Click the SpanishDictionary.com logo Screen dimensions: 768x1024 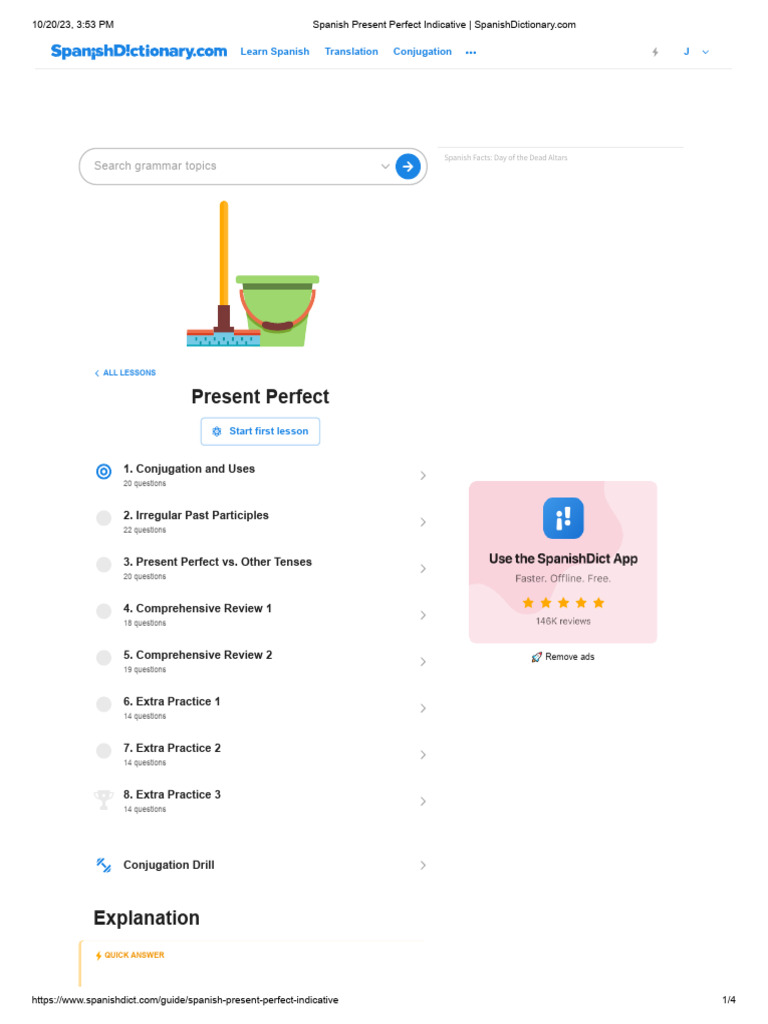pos(139,51)
